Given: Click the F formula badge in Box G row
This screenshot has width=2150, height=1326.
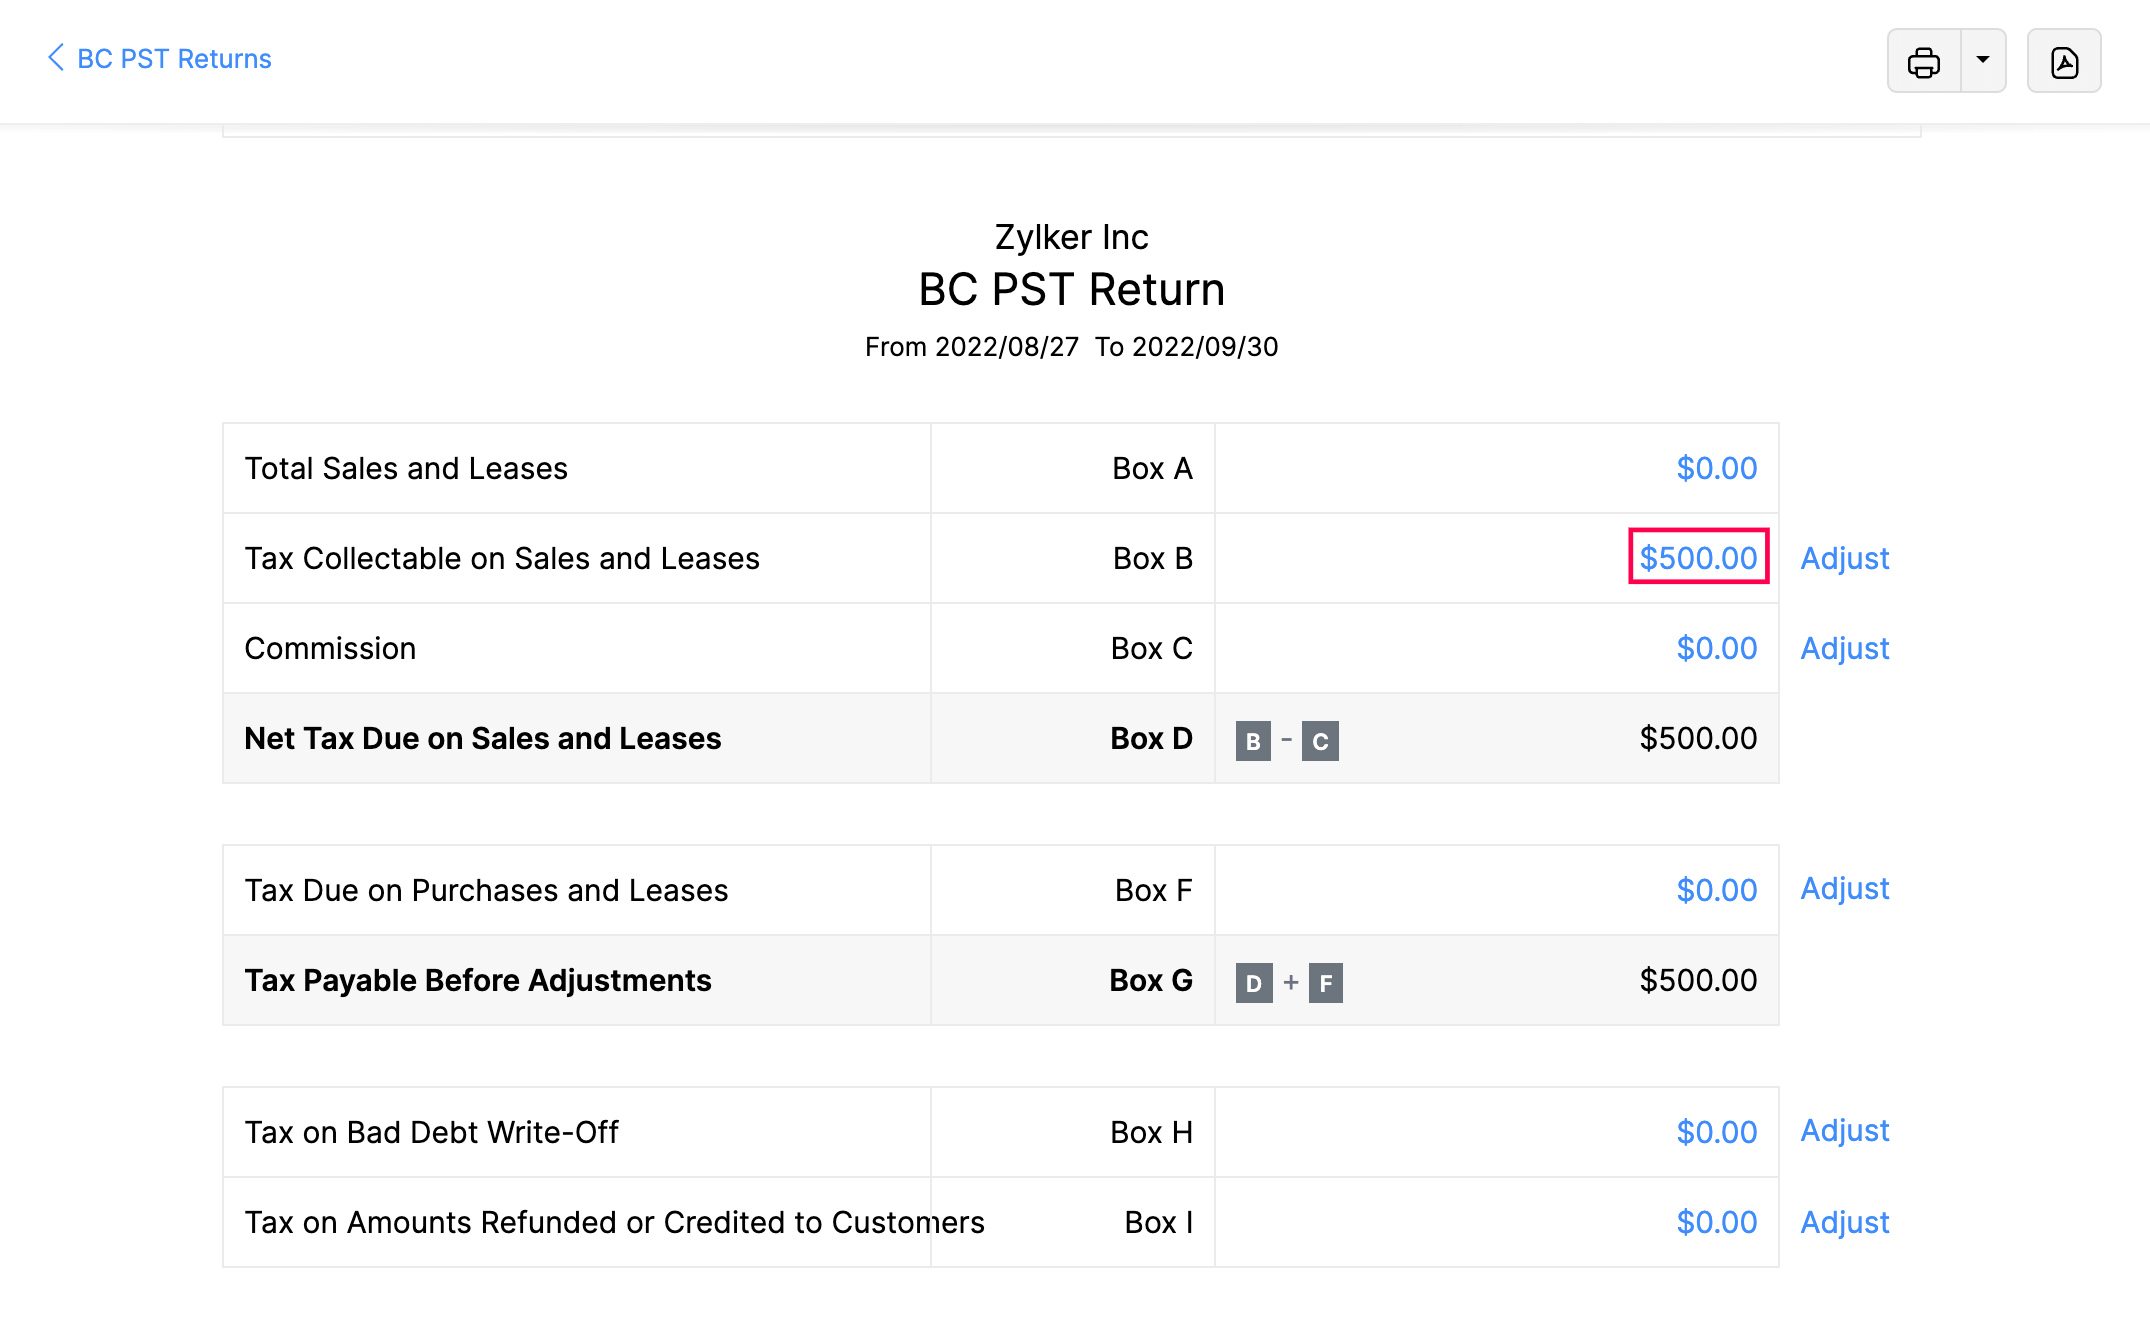Looking at the screenshot, I should pyautogui.click(x=1326, y=983).
